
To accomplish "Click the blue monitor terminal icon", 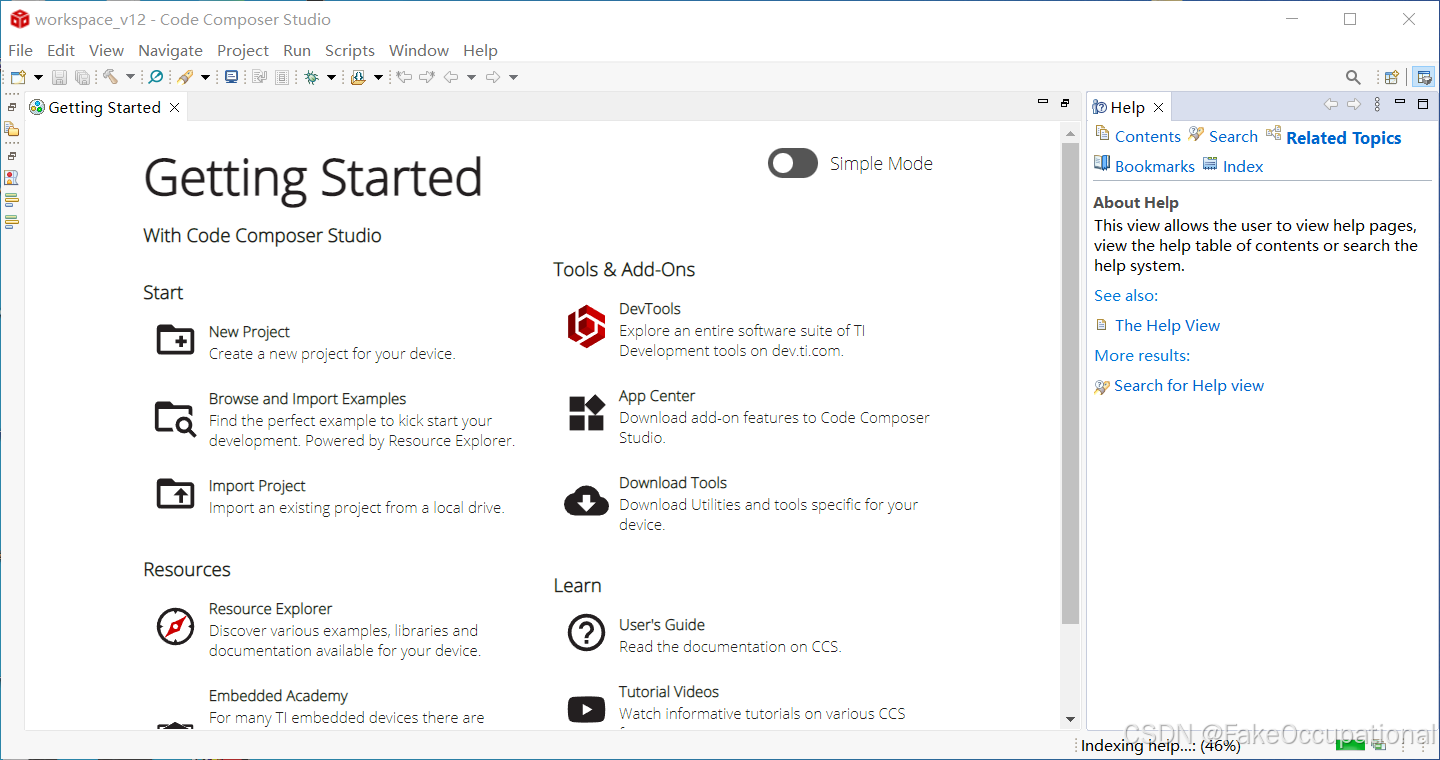I will coord(231,77).
